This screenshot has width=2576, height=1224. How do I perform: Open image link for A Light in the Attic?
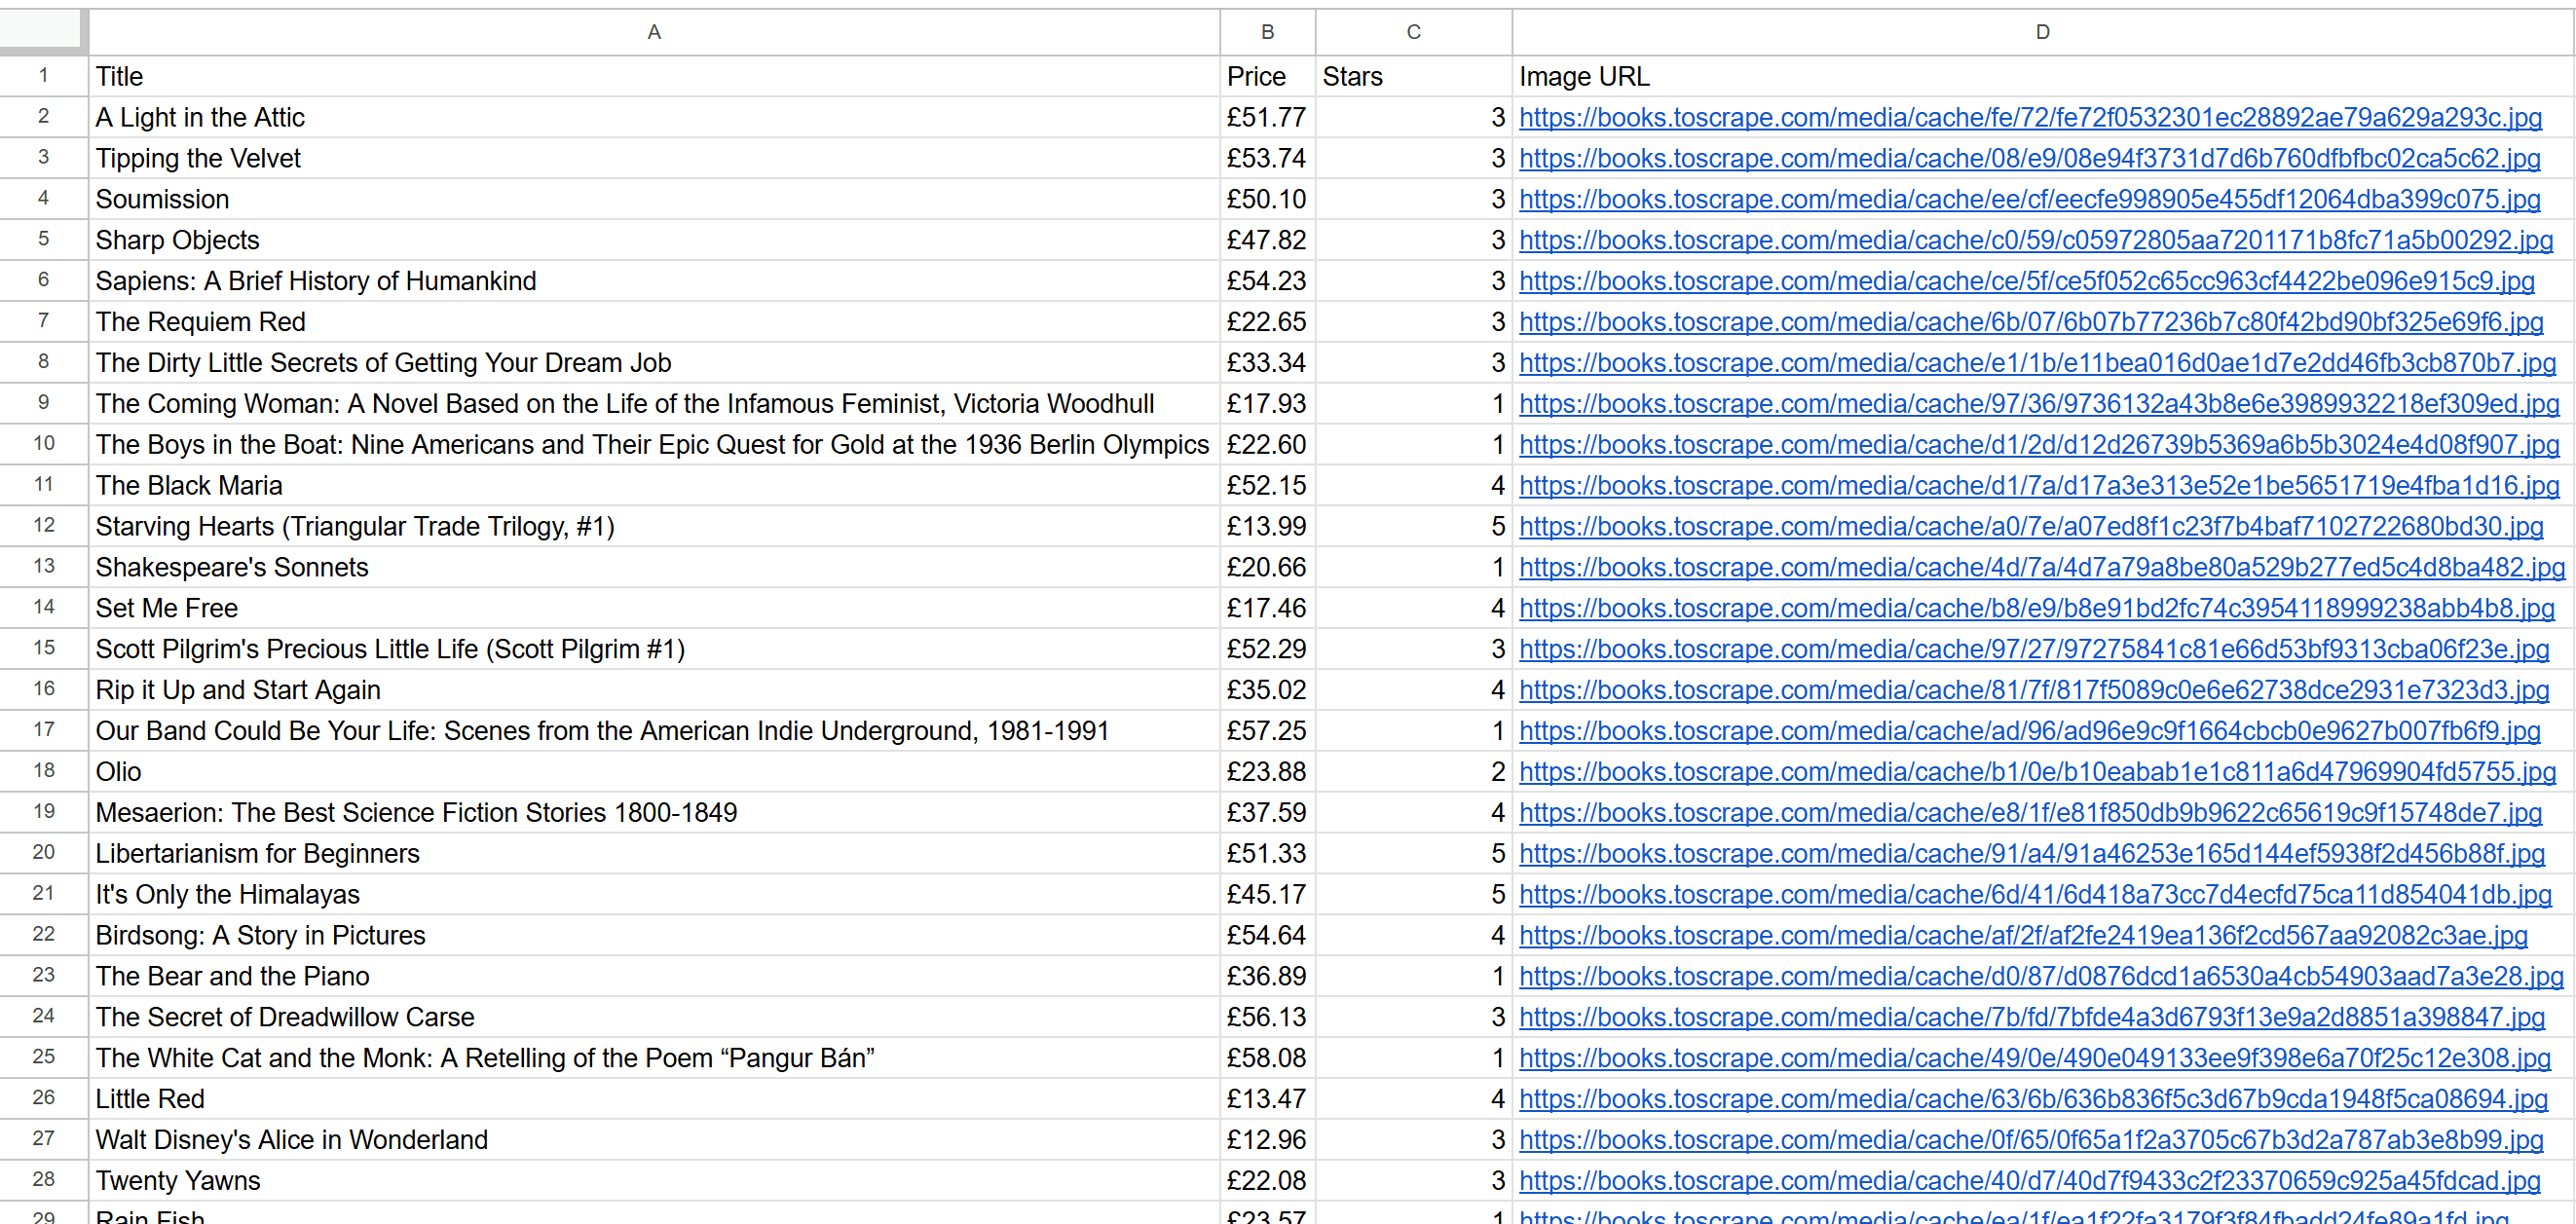(x=2029, y=118)
